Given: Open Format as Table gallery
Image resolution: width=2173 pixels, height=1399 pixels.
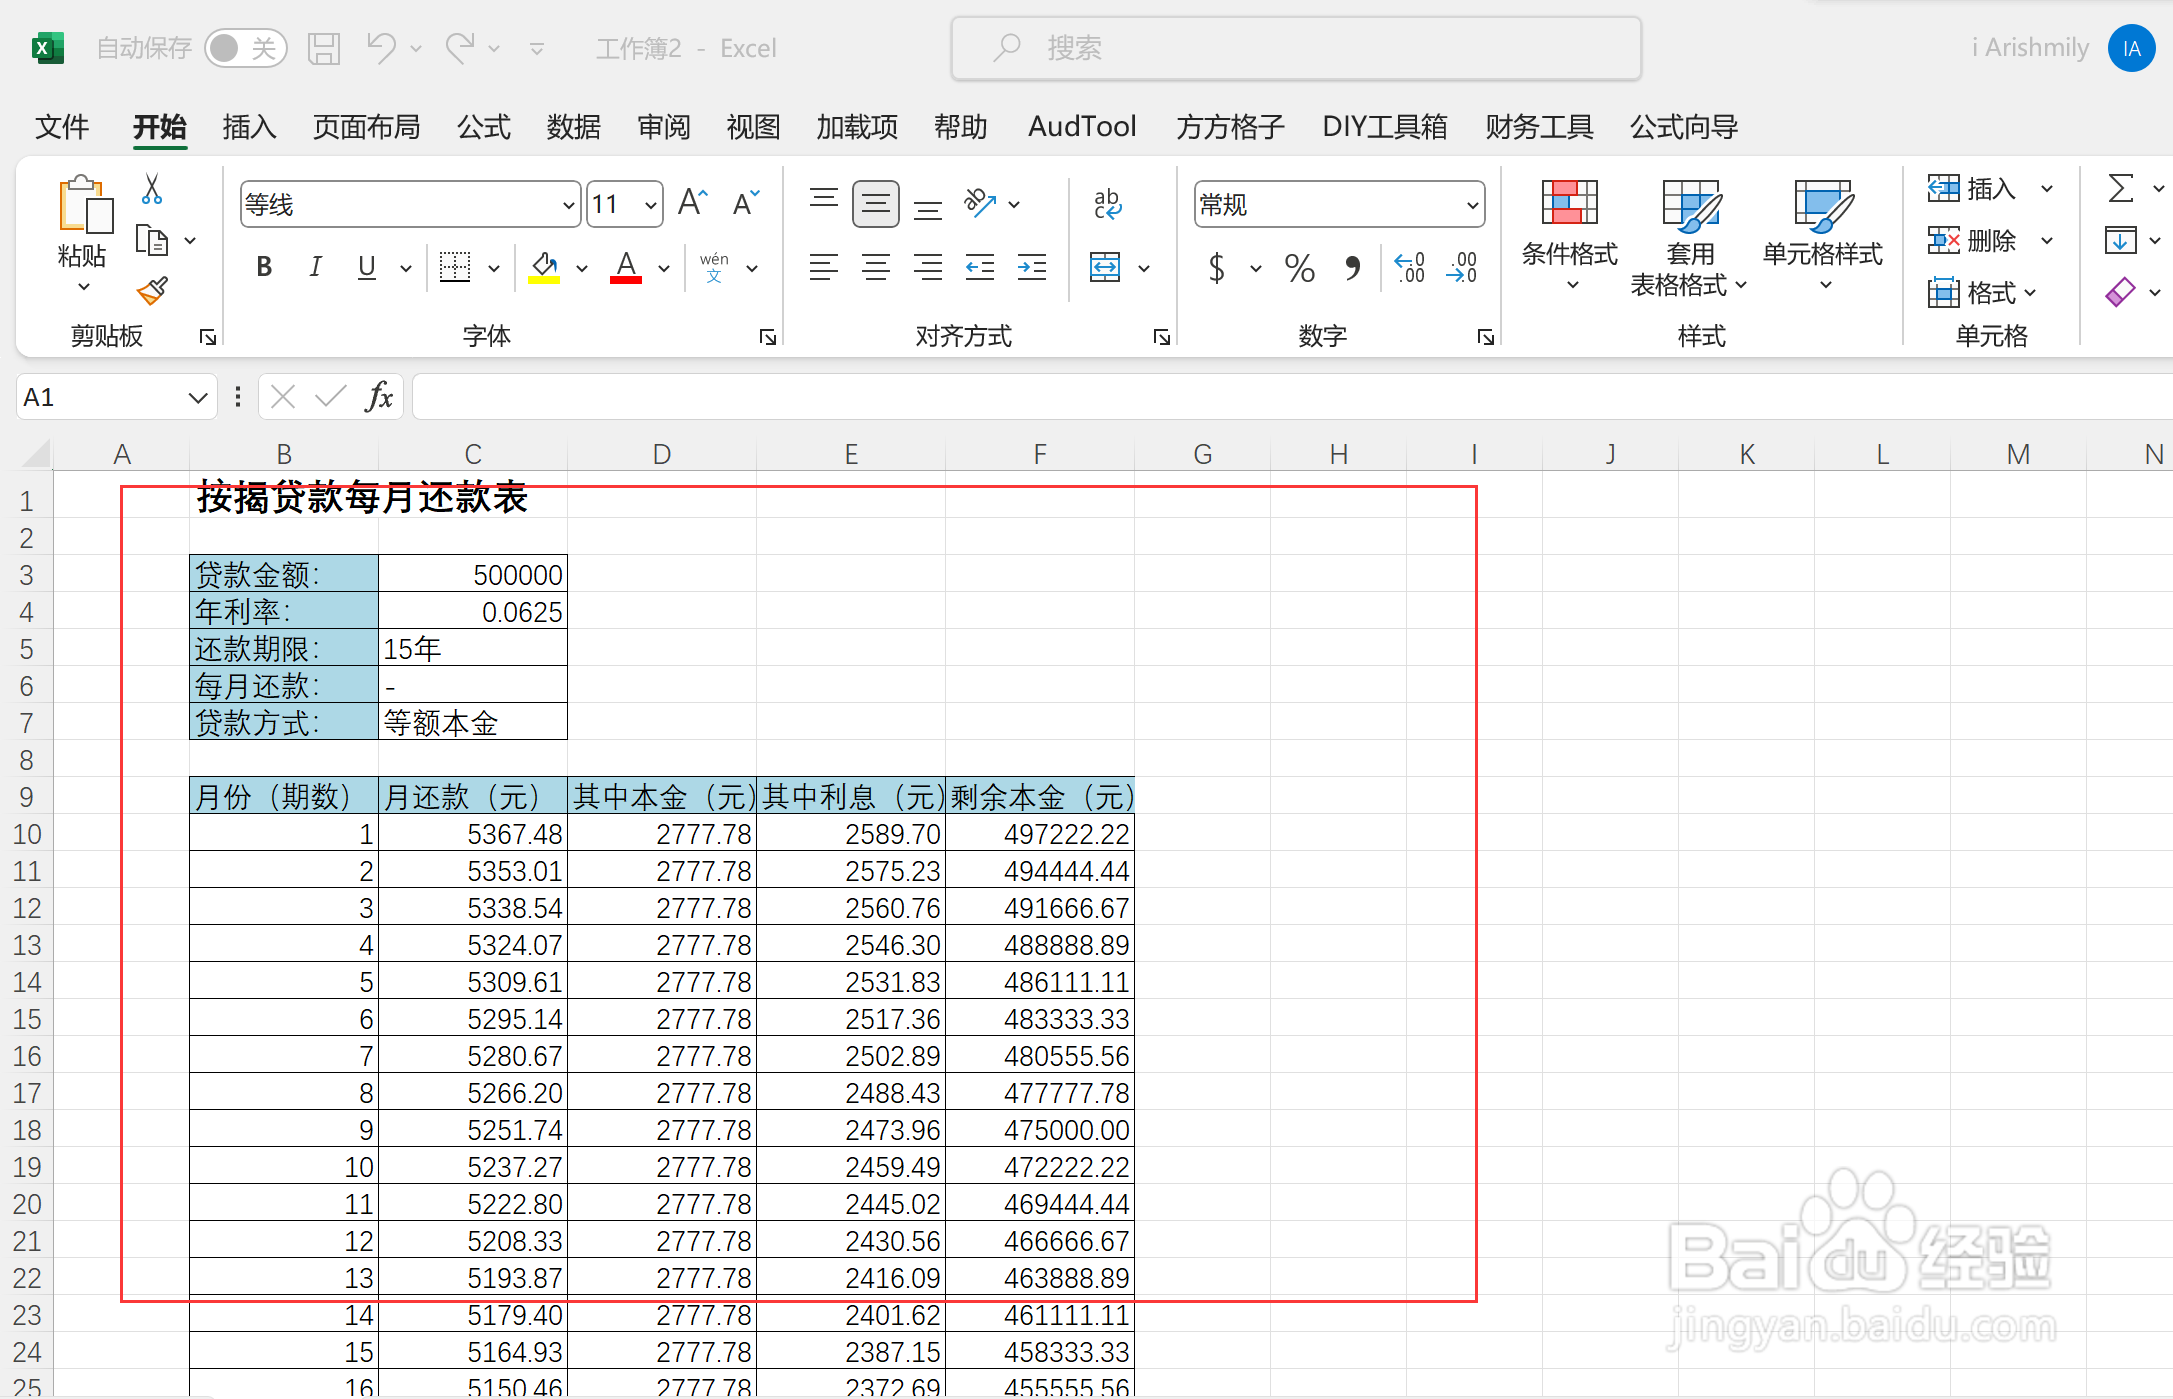Looking at the screenshot, I should [1690, 238].
